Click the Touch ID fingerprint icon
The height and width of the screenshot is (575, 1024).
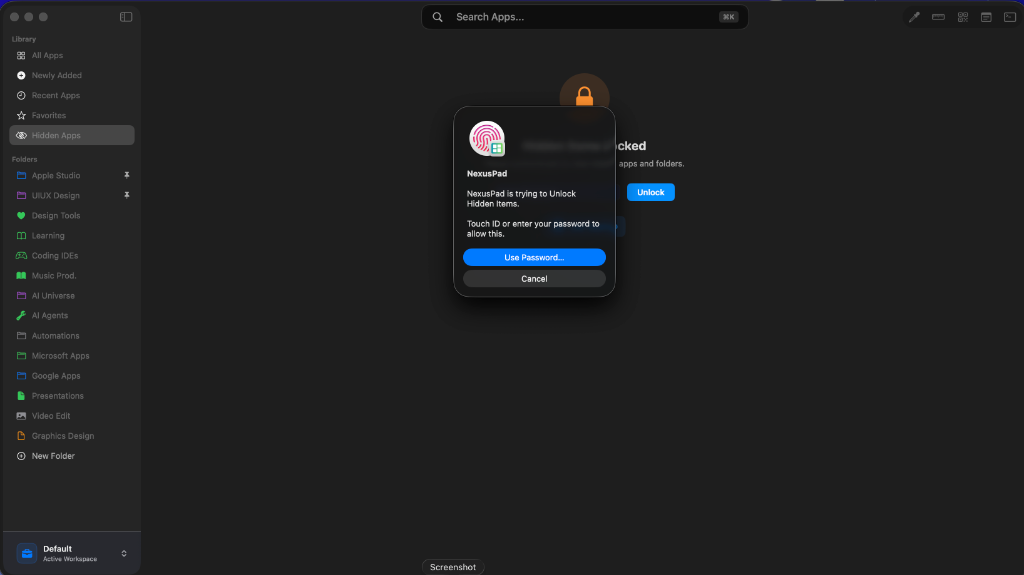point(487,139)
